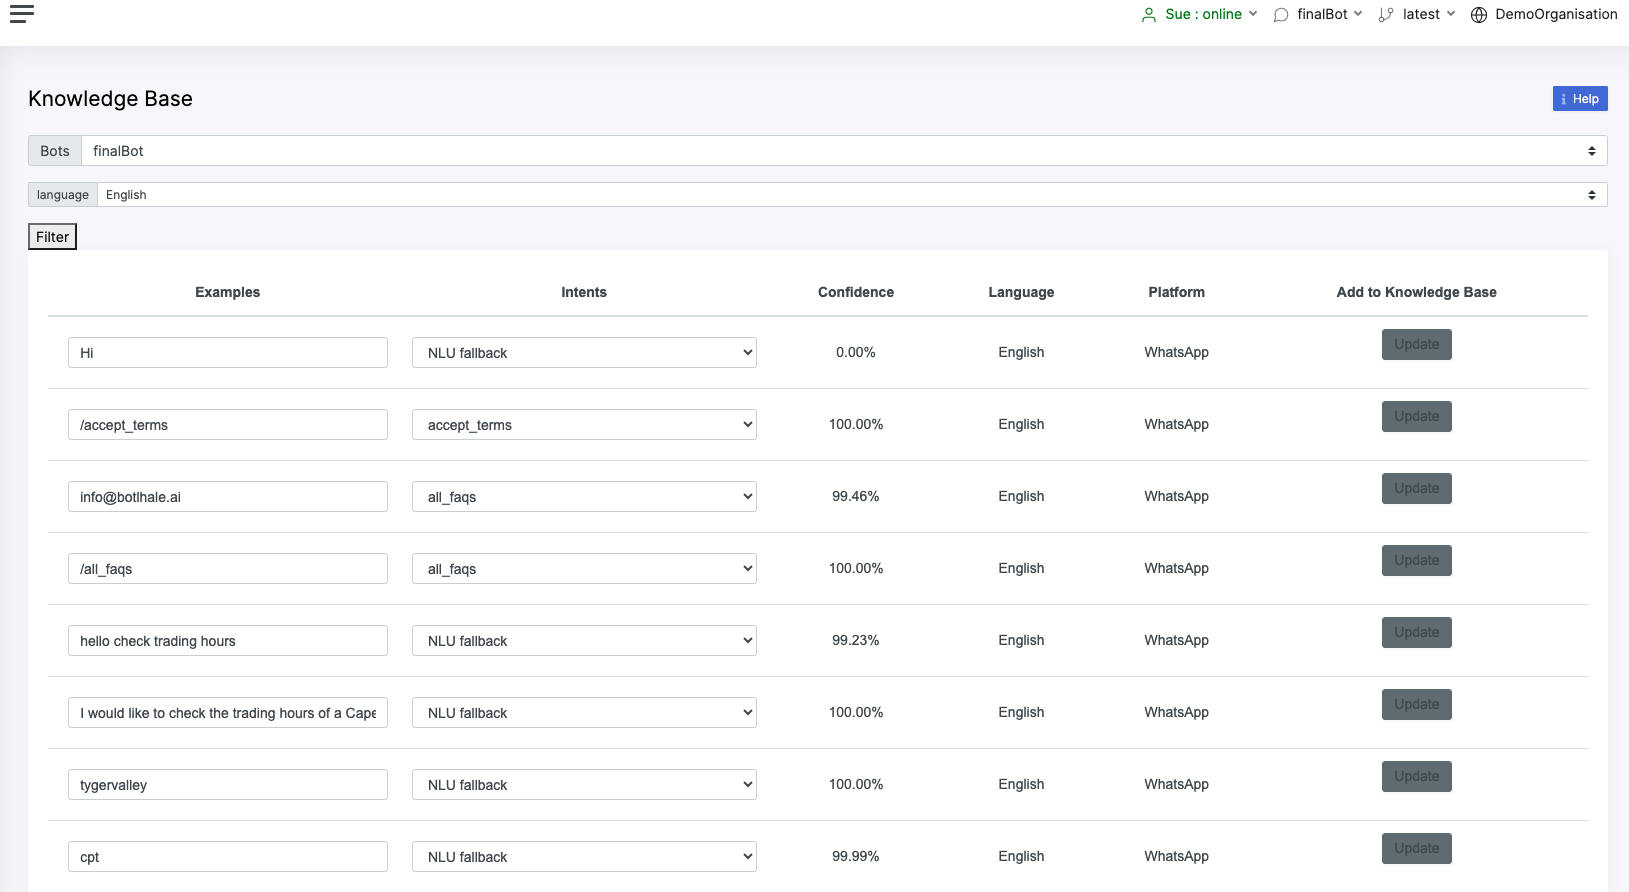Click Update button in tygervalley row
Image resolution: width=1629 pixels, height=892 pixels.
1416,776
